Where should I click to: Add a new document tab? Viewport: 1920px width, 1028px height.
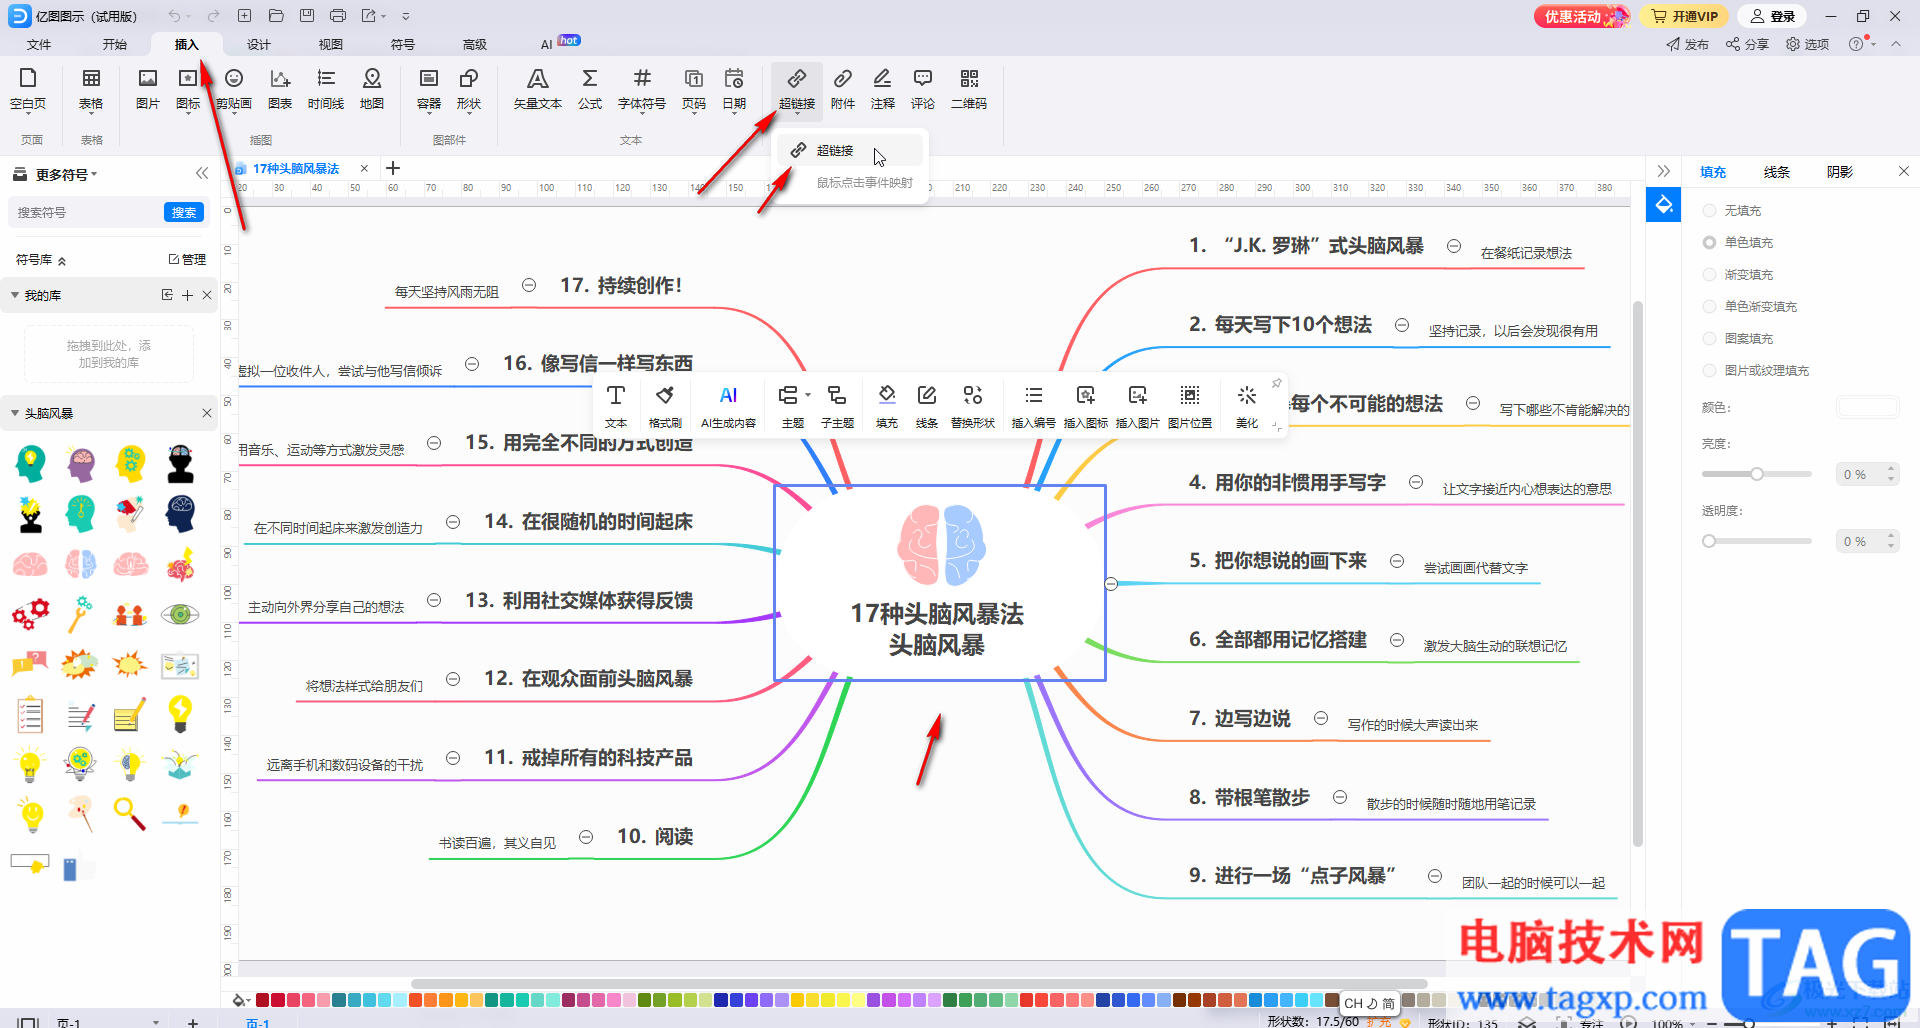pos(393,168)
